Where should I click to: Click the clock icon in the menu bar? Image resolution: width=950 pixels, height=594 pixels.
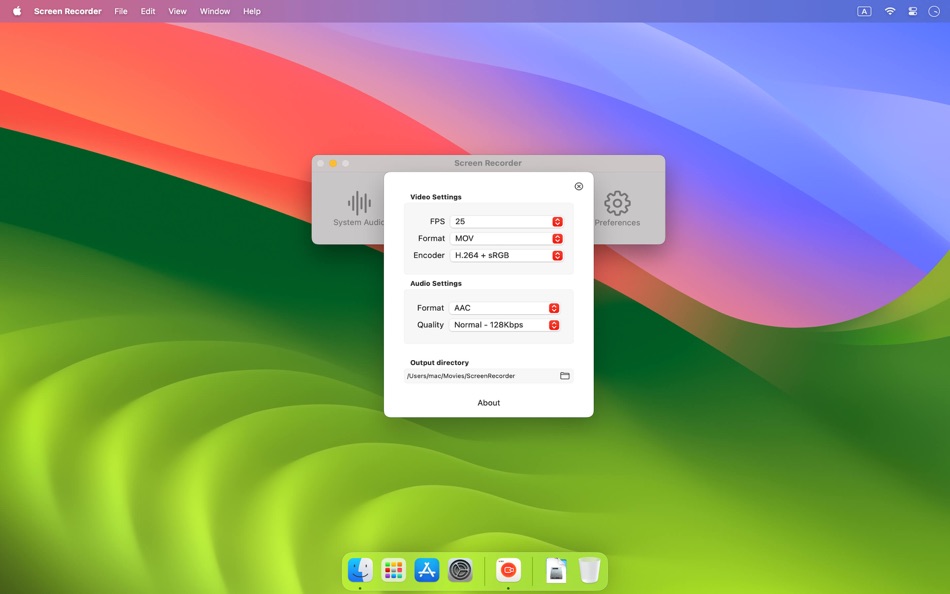point(934,12)
